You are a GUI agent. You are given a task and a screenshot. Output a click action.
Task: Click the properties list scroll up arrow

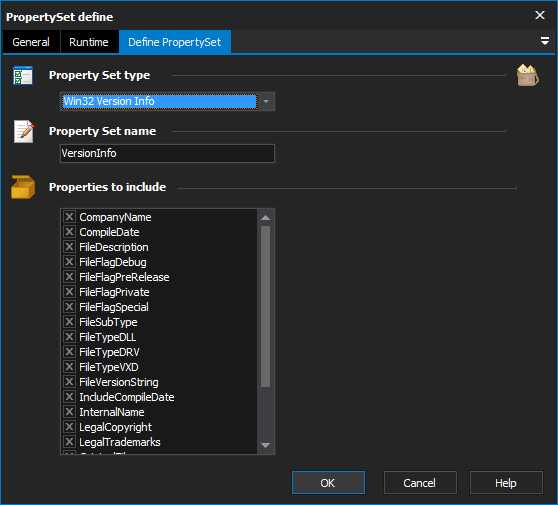point(265,218)
